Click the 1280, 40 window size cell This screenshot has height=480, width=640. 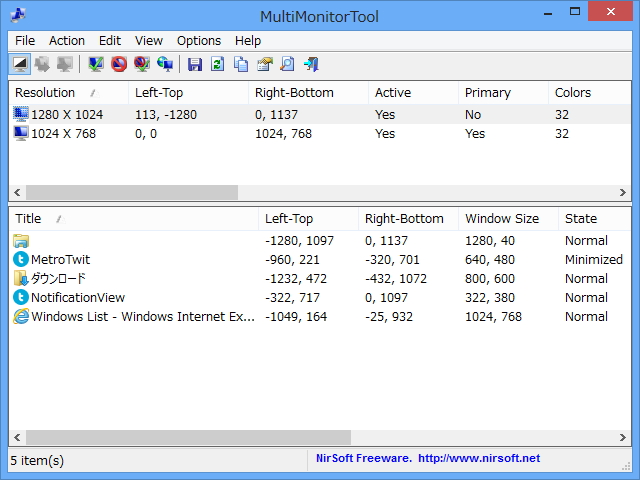(490, 241)
